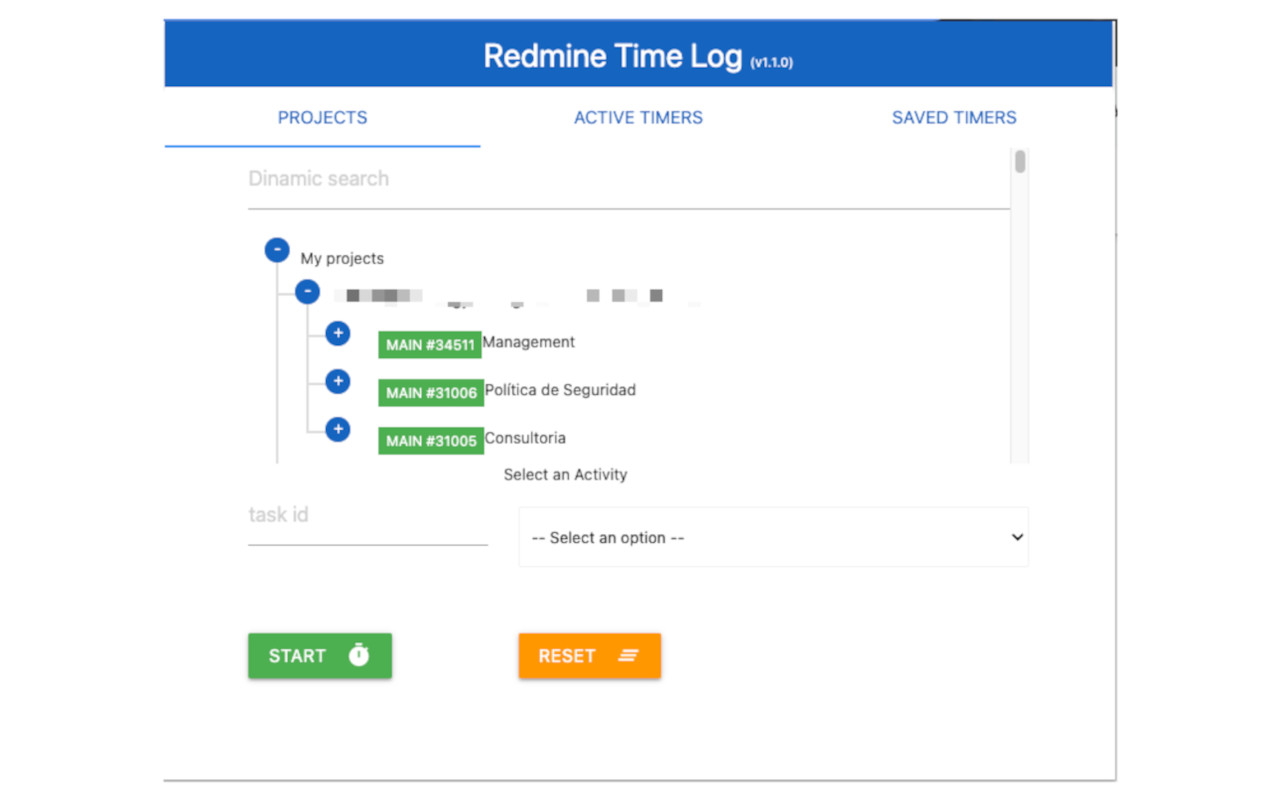Screen dimensions: 1280x800
Task: Expand the Consultoria project subtree
Action: (x=338, y=429)
